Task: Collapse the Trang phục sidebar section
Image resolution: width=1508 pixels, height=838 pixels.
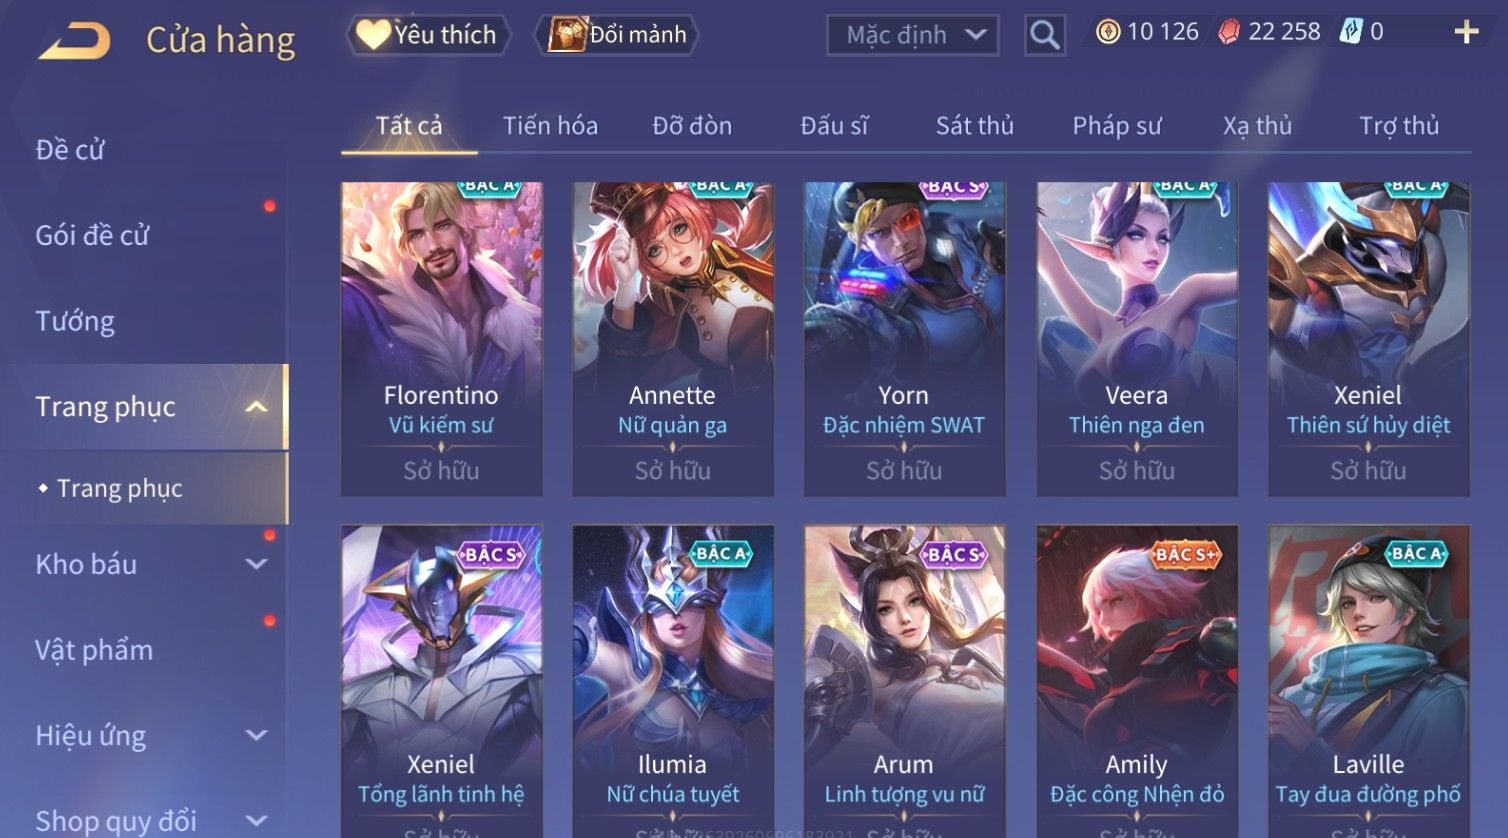Action: [256, 407]
